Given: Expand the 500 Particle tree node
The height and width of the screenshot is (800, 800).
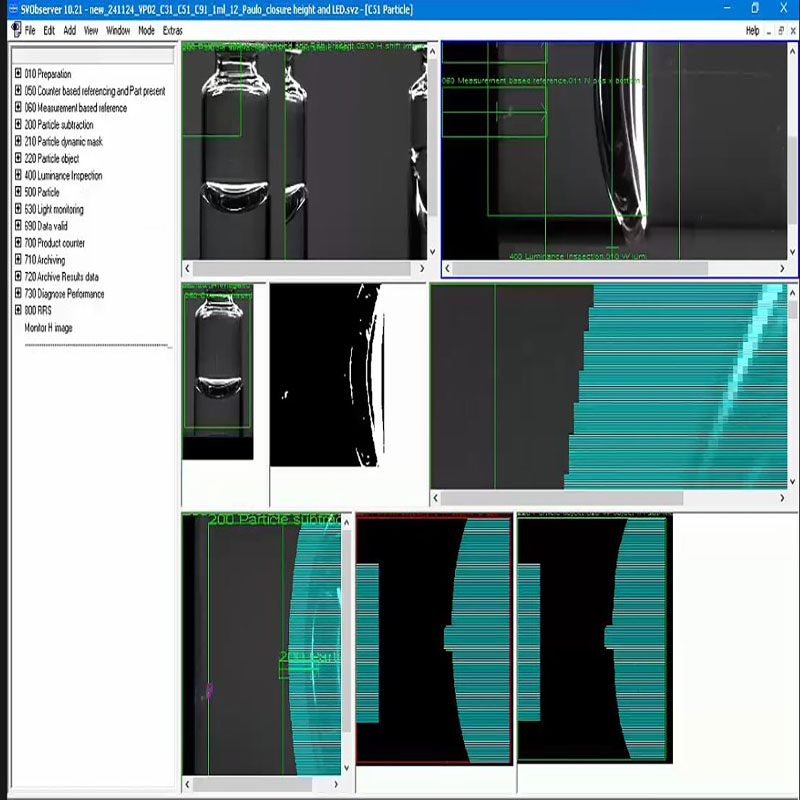Looking at the screenshot, I should (x=18, y=192).
